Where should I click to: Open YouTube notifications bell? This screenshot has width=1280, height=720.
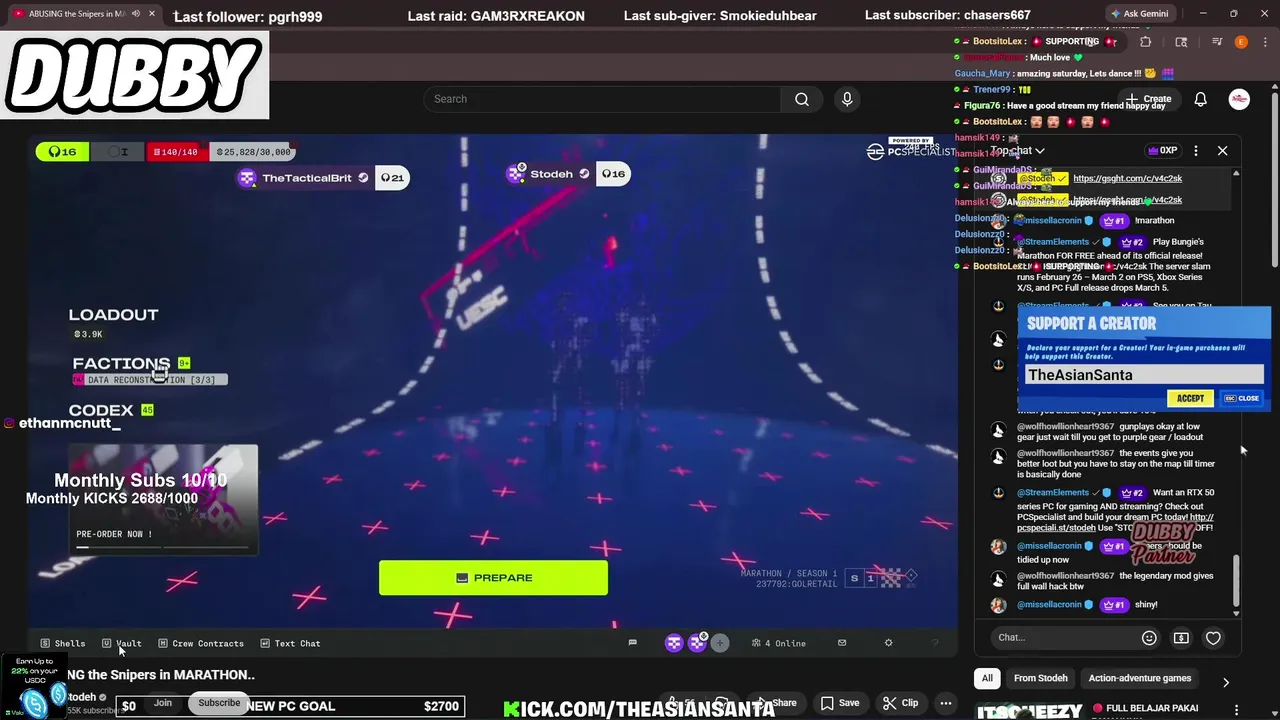(x=1200, y=99)
